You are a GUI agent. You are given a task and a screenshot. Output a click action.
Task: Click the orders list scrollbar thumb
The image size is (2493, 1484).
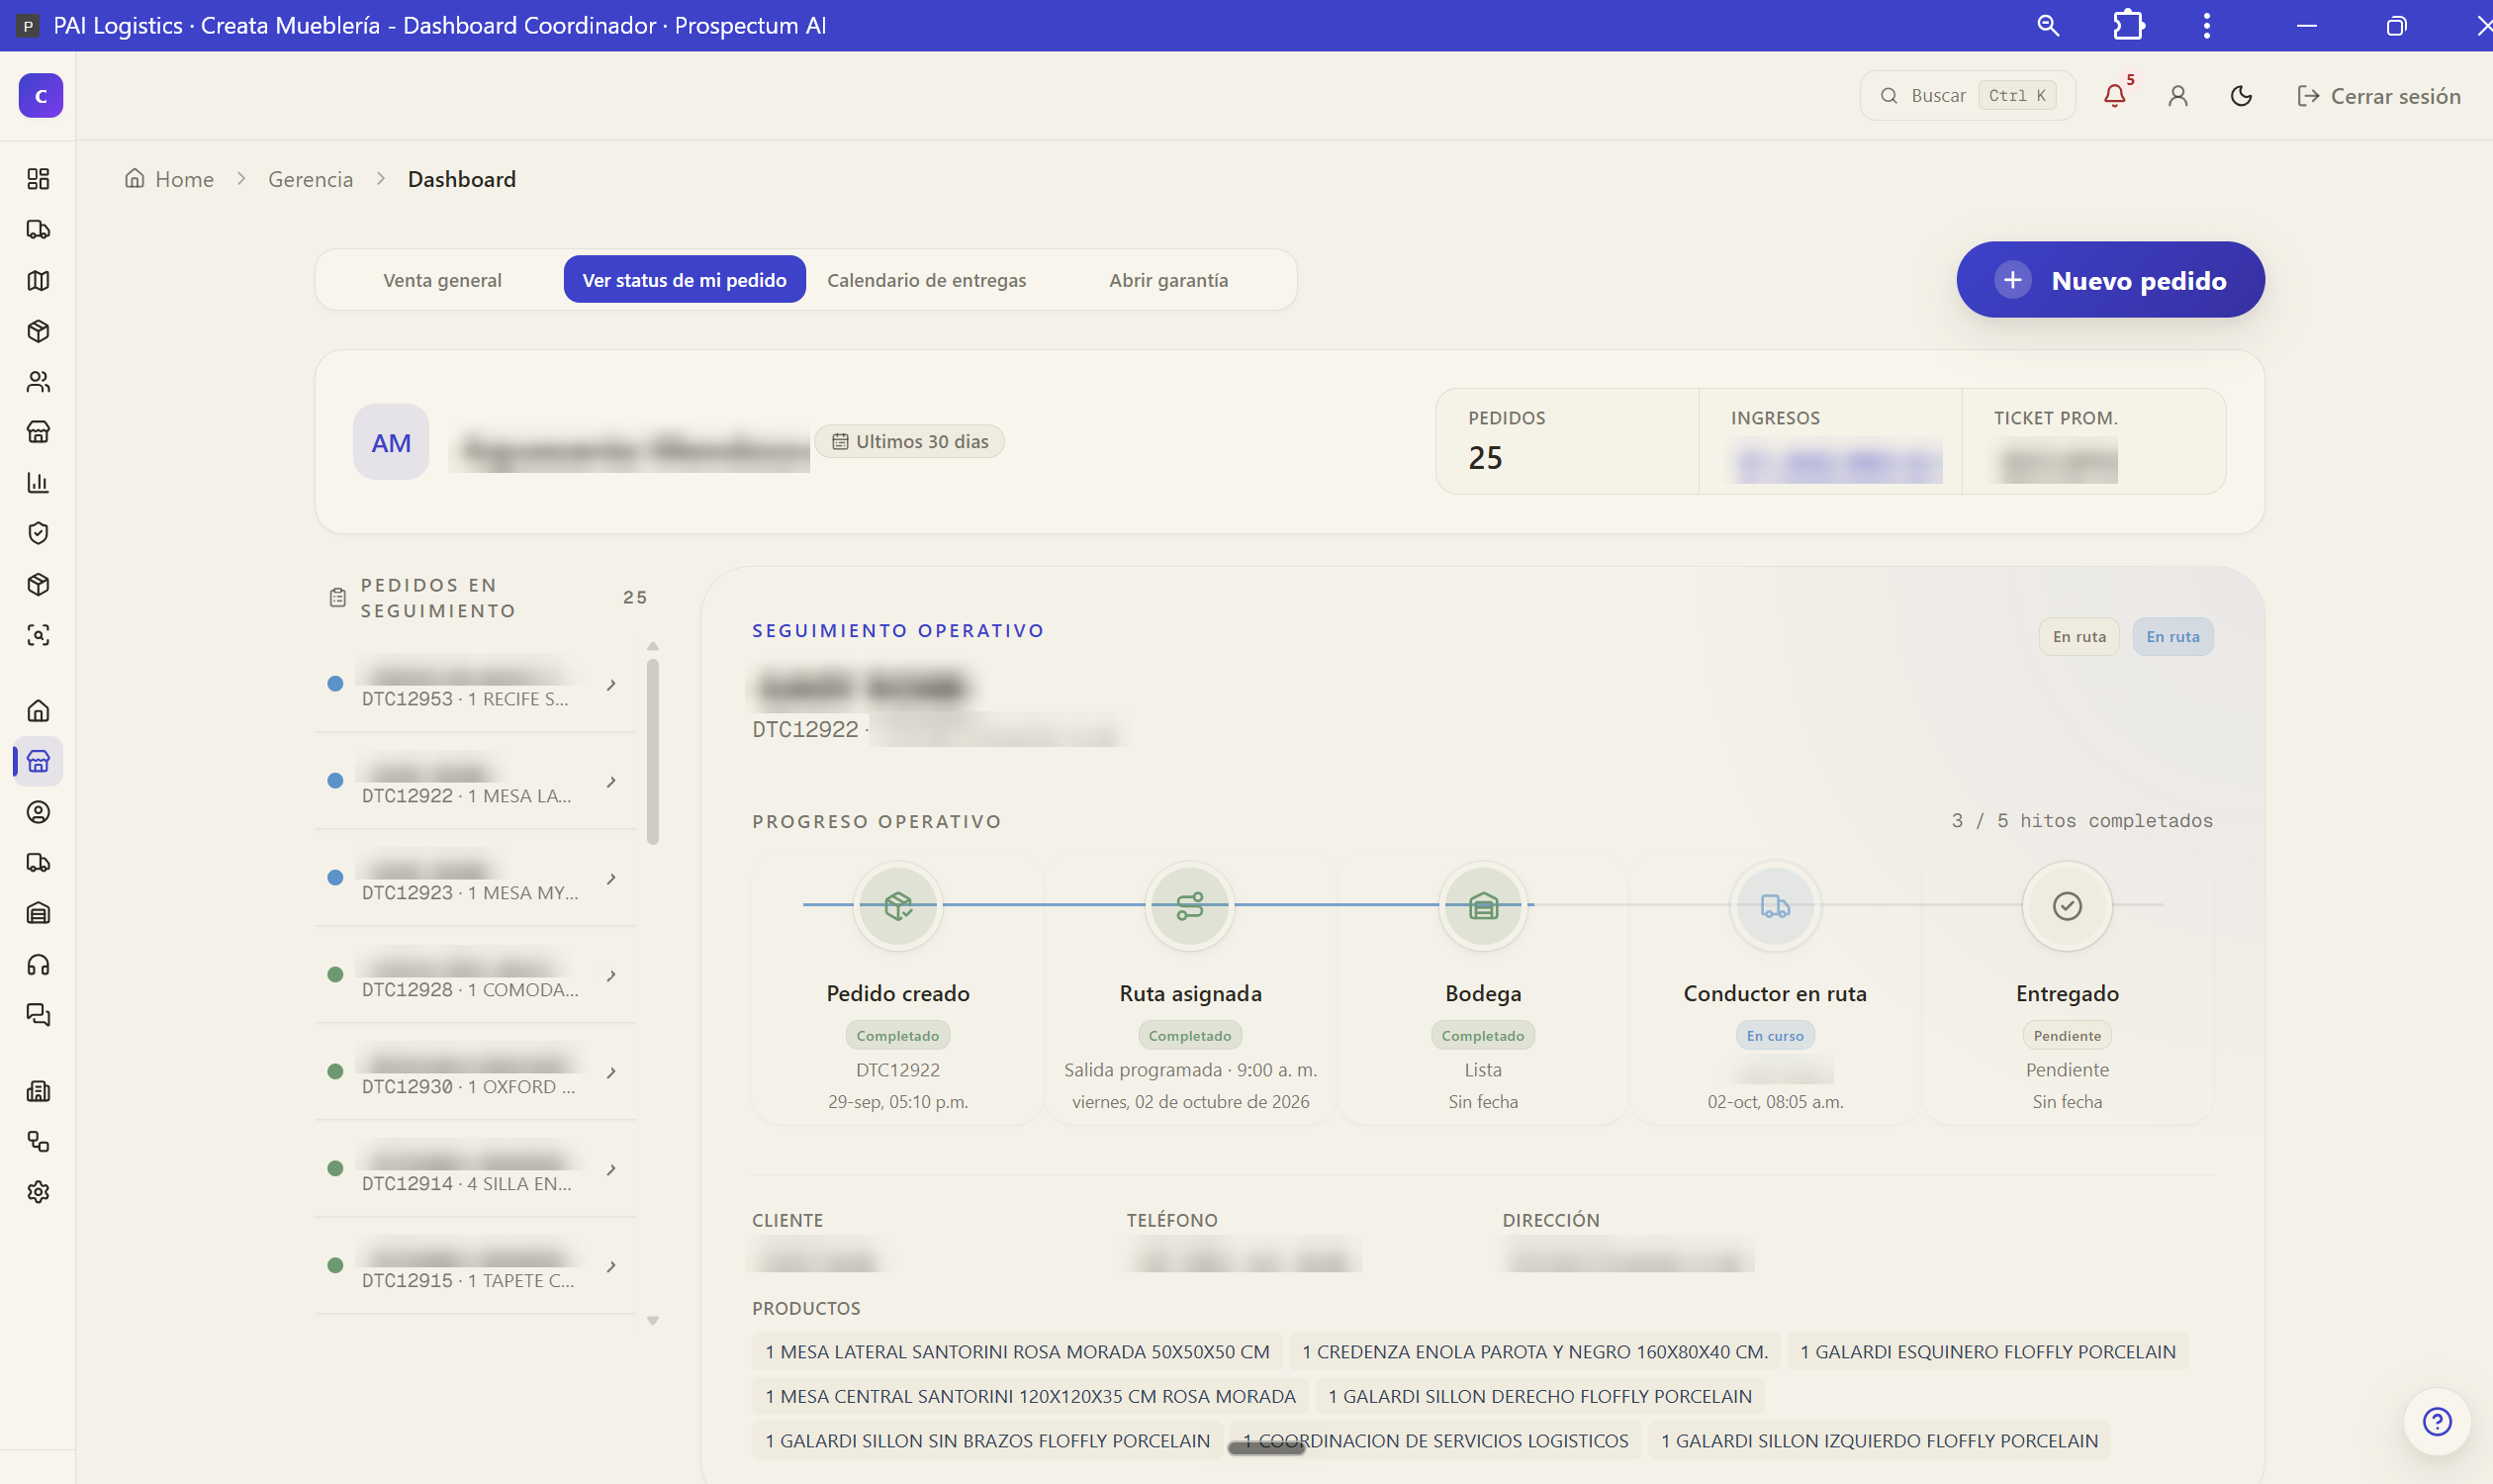tap(653, 752)
